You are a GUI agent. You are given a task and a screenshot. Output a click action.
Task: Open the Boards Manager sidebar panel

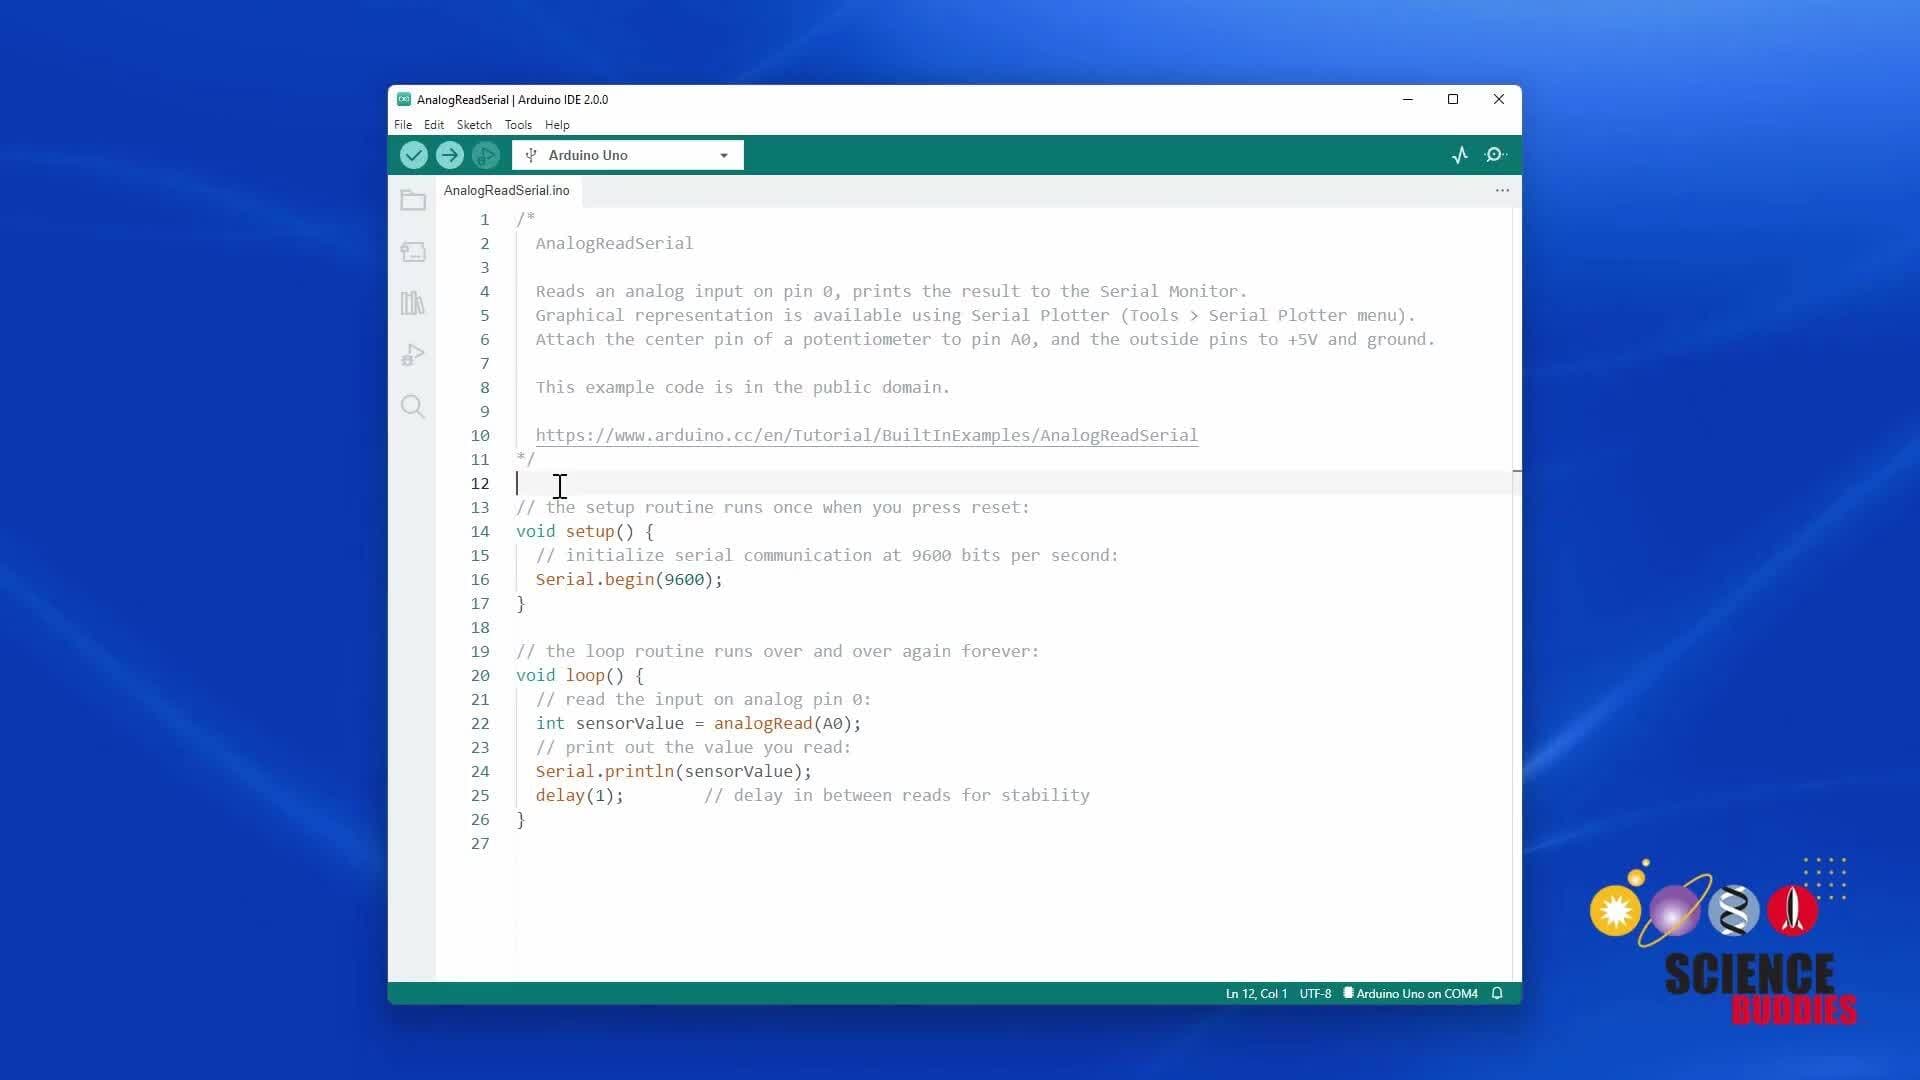(x=413, y=252)
